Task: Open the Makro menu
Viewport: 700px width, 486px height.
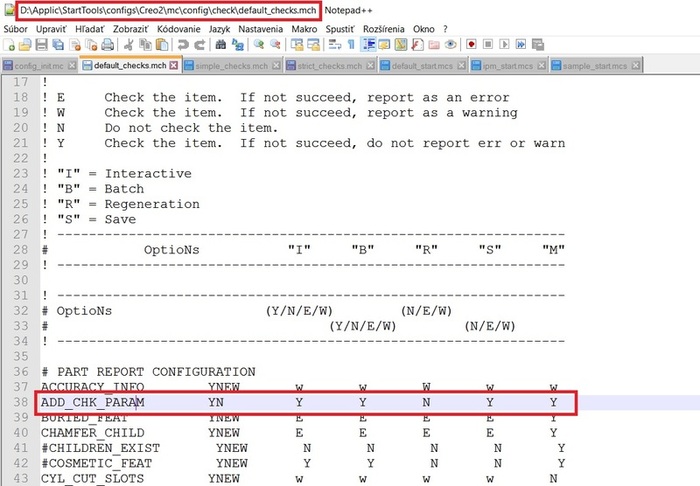Action: click(304, 30)
